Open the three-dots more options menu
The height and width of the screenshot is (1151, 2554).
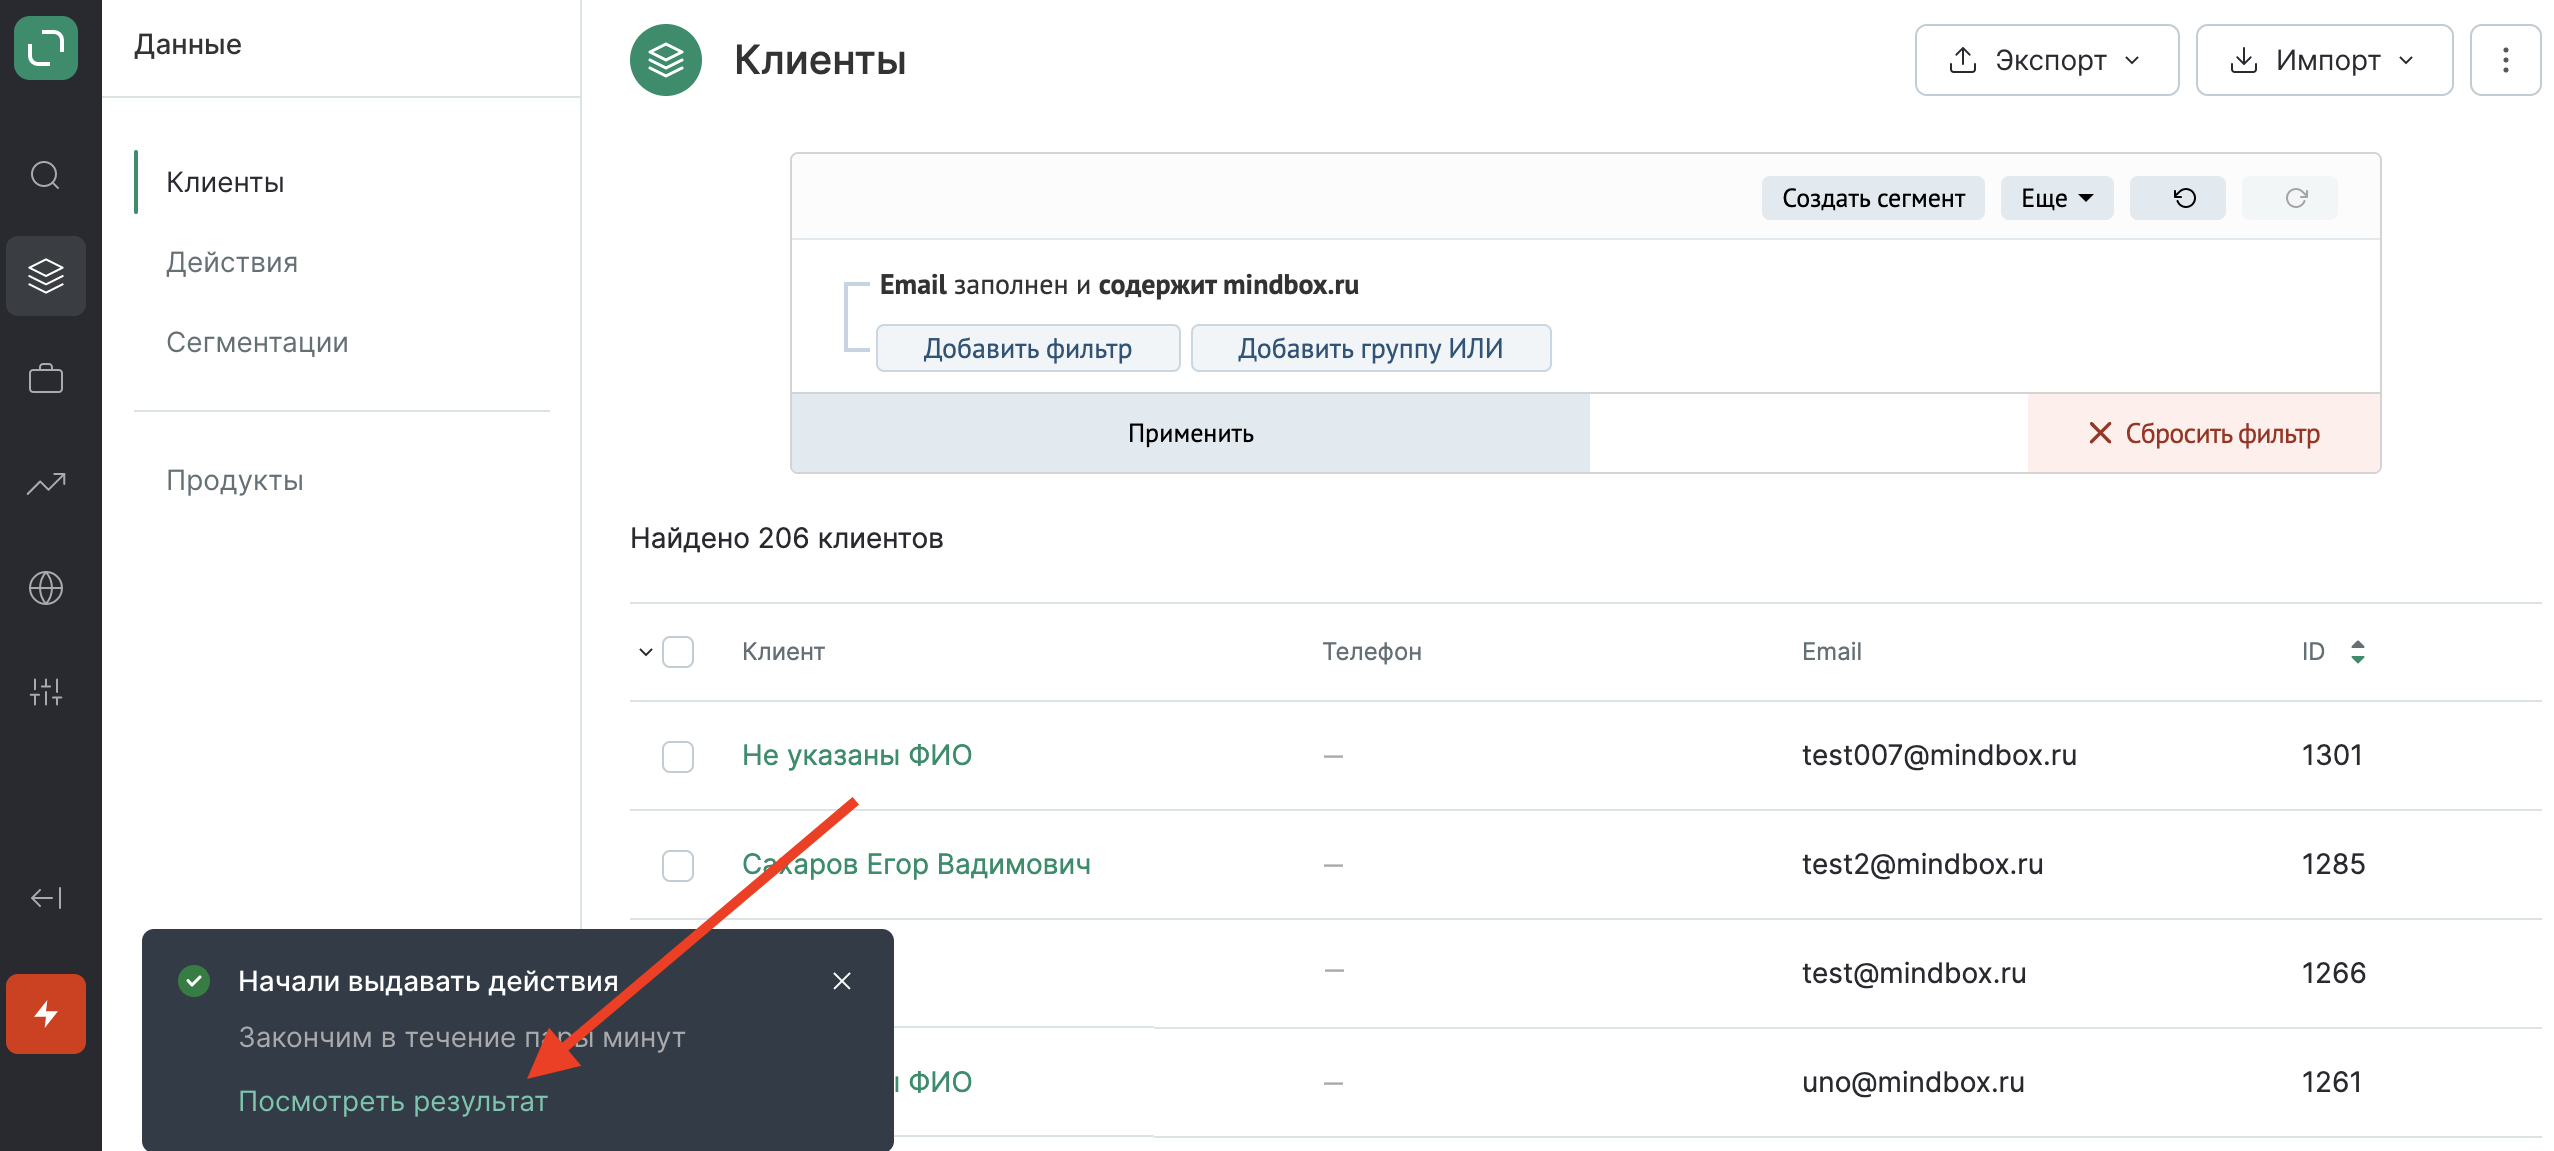click(x=2505, y=60)
